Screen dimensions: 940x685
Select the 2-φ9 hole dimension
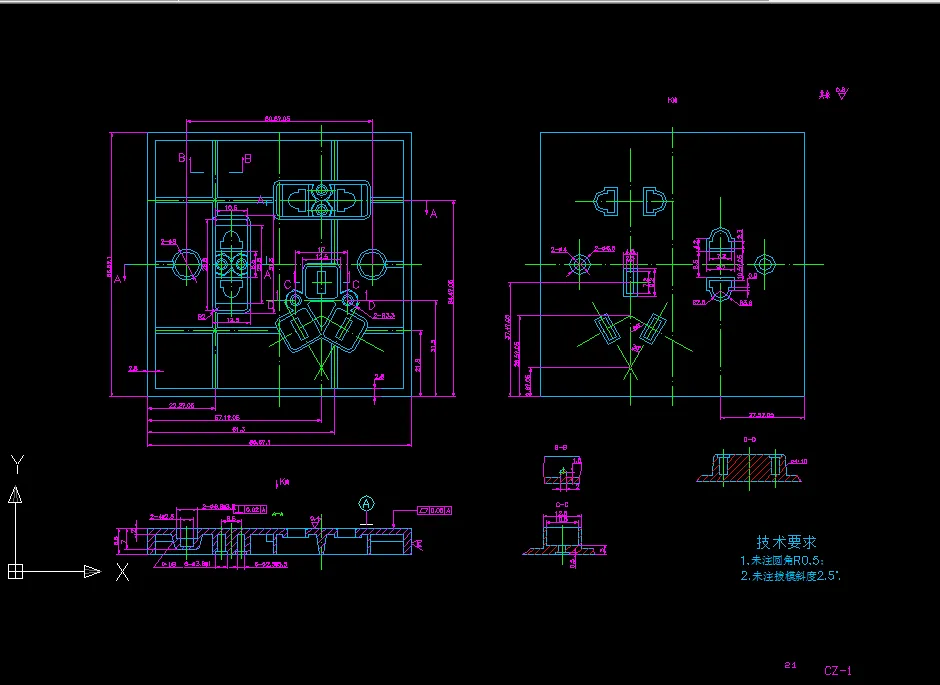(168, 242)
